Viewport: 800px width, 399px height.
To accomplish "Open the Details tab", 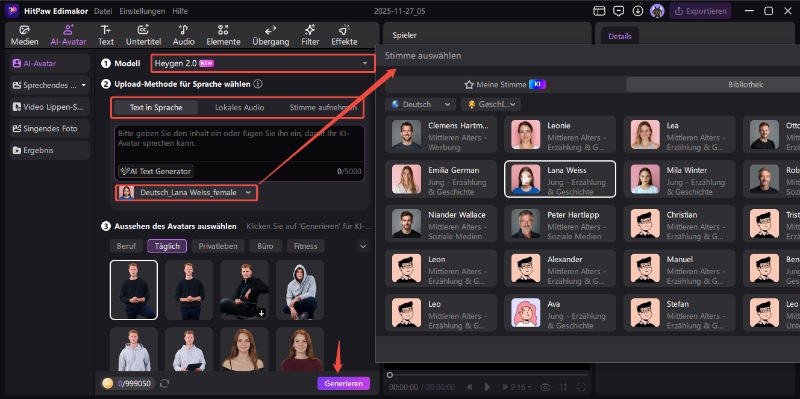I will (620, 36).
